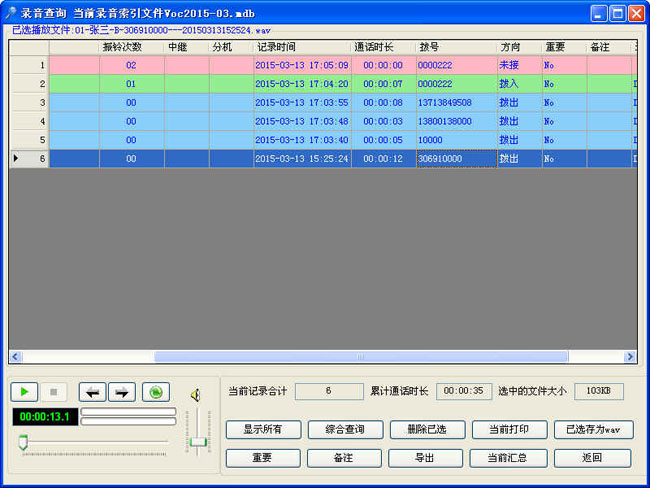The image size is (650, 488).
Task: Click the 导出 export button
Action: 426,458
